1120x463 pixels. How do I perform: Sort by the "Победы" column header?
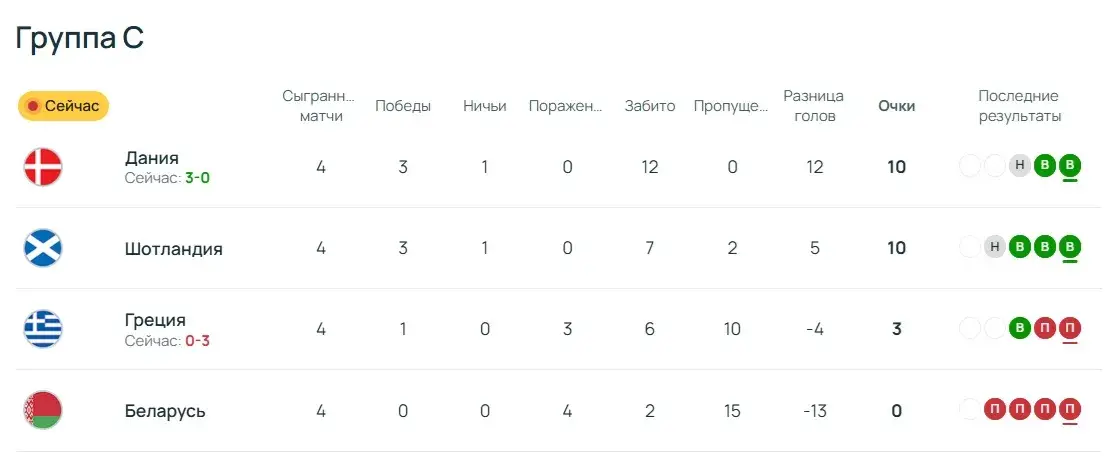[x=403, y=106]
